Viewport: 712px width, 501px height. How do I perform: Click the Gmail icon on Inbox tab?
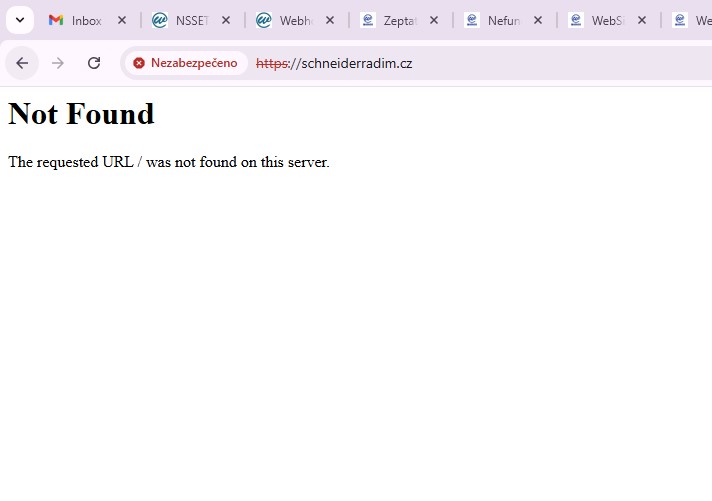(56, 20)
